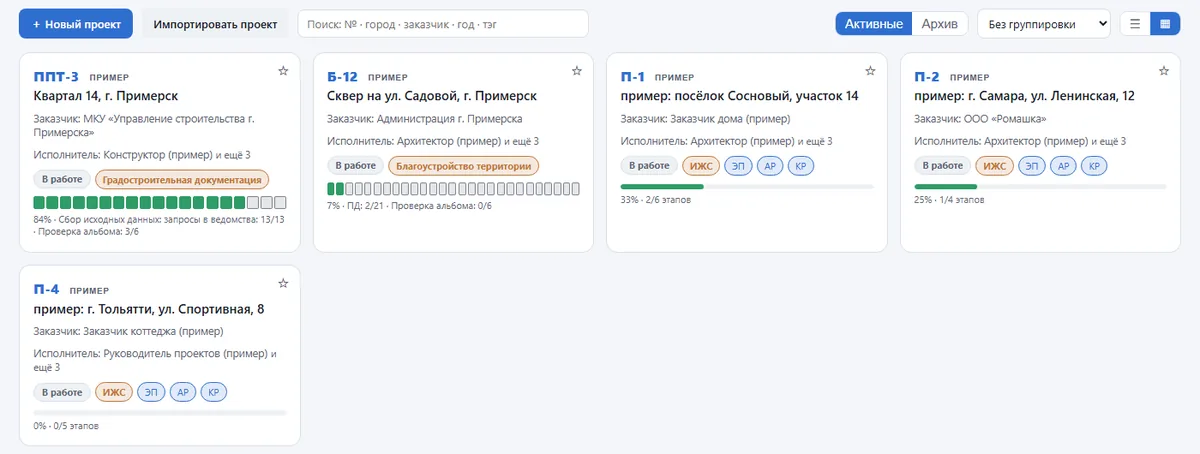Click АР tag on П-4 card

click(x=184, y=393)
